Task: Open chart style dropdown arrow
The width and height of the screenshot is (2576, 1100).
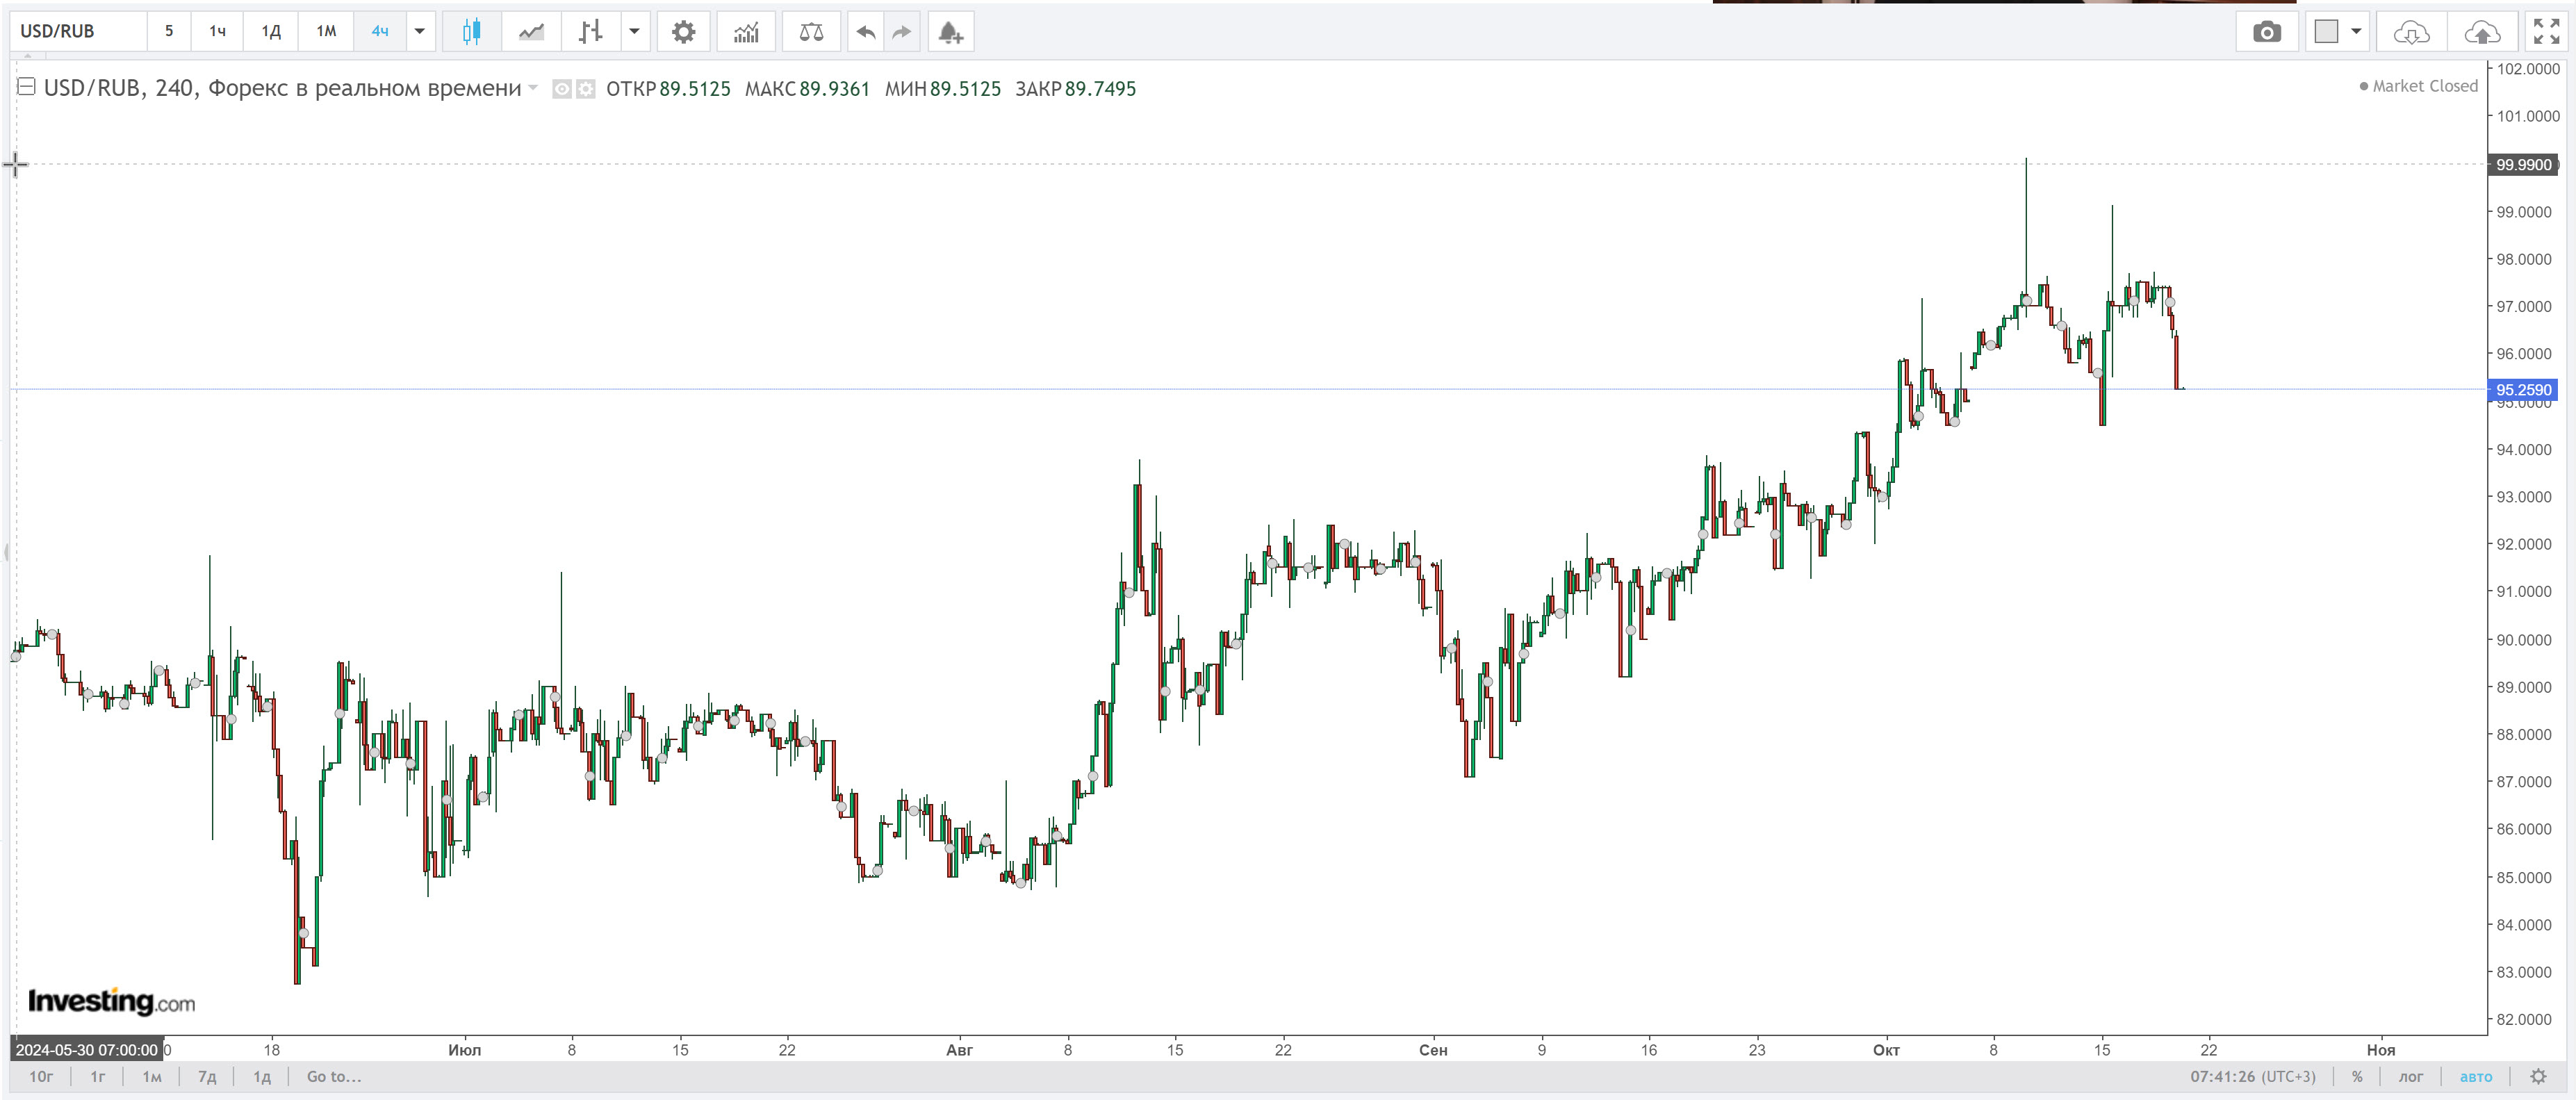Action: tap(634, 32)
